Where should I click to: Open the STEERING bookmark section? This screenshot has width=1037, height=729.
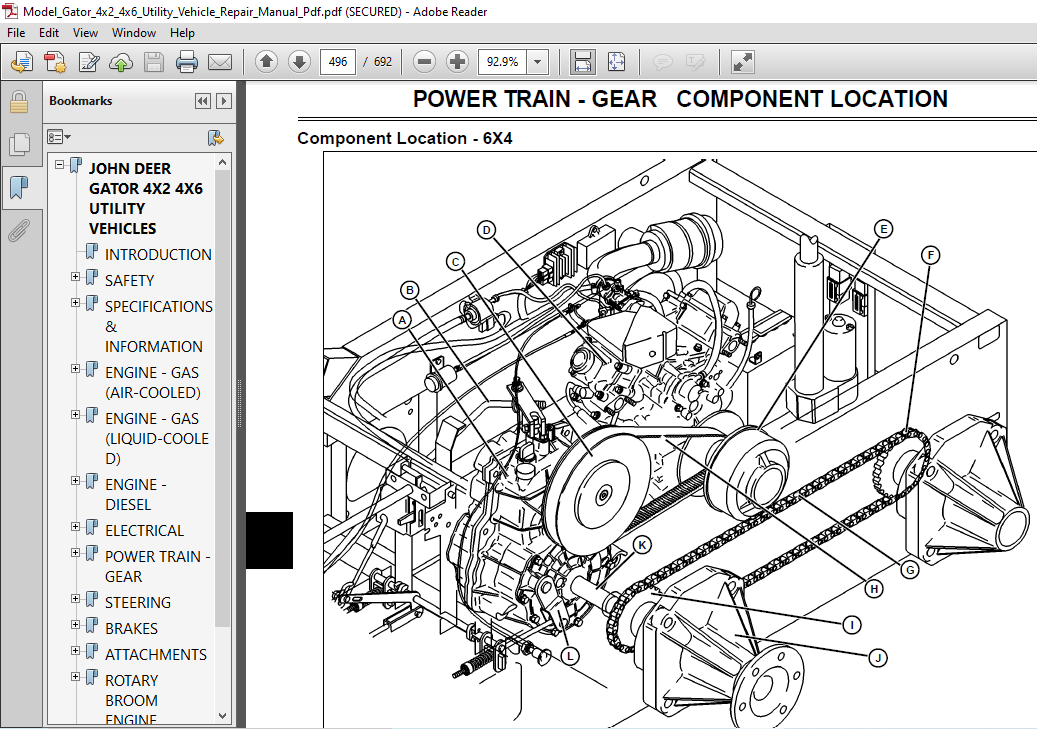click(x=138, y=603)
